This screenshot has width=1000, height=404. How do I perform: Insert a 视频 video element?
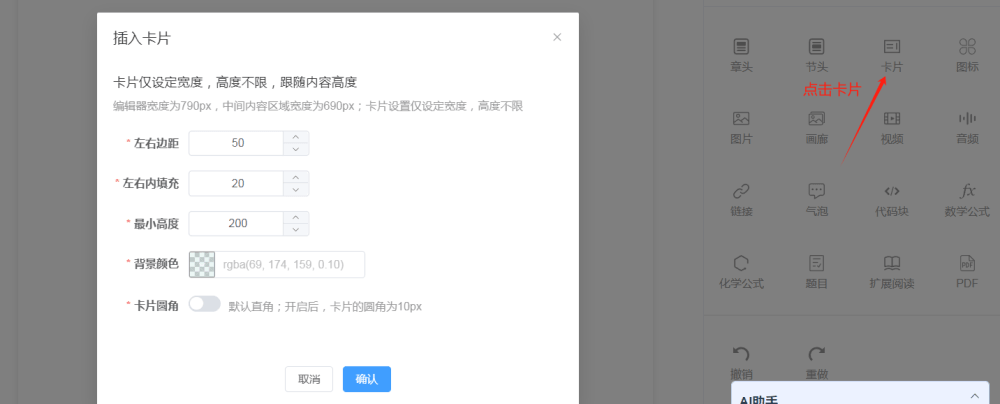[x=892, y=128]
